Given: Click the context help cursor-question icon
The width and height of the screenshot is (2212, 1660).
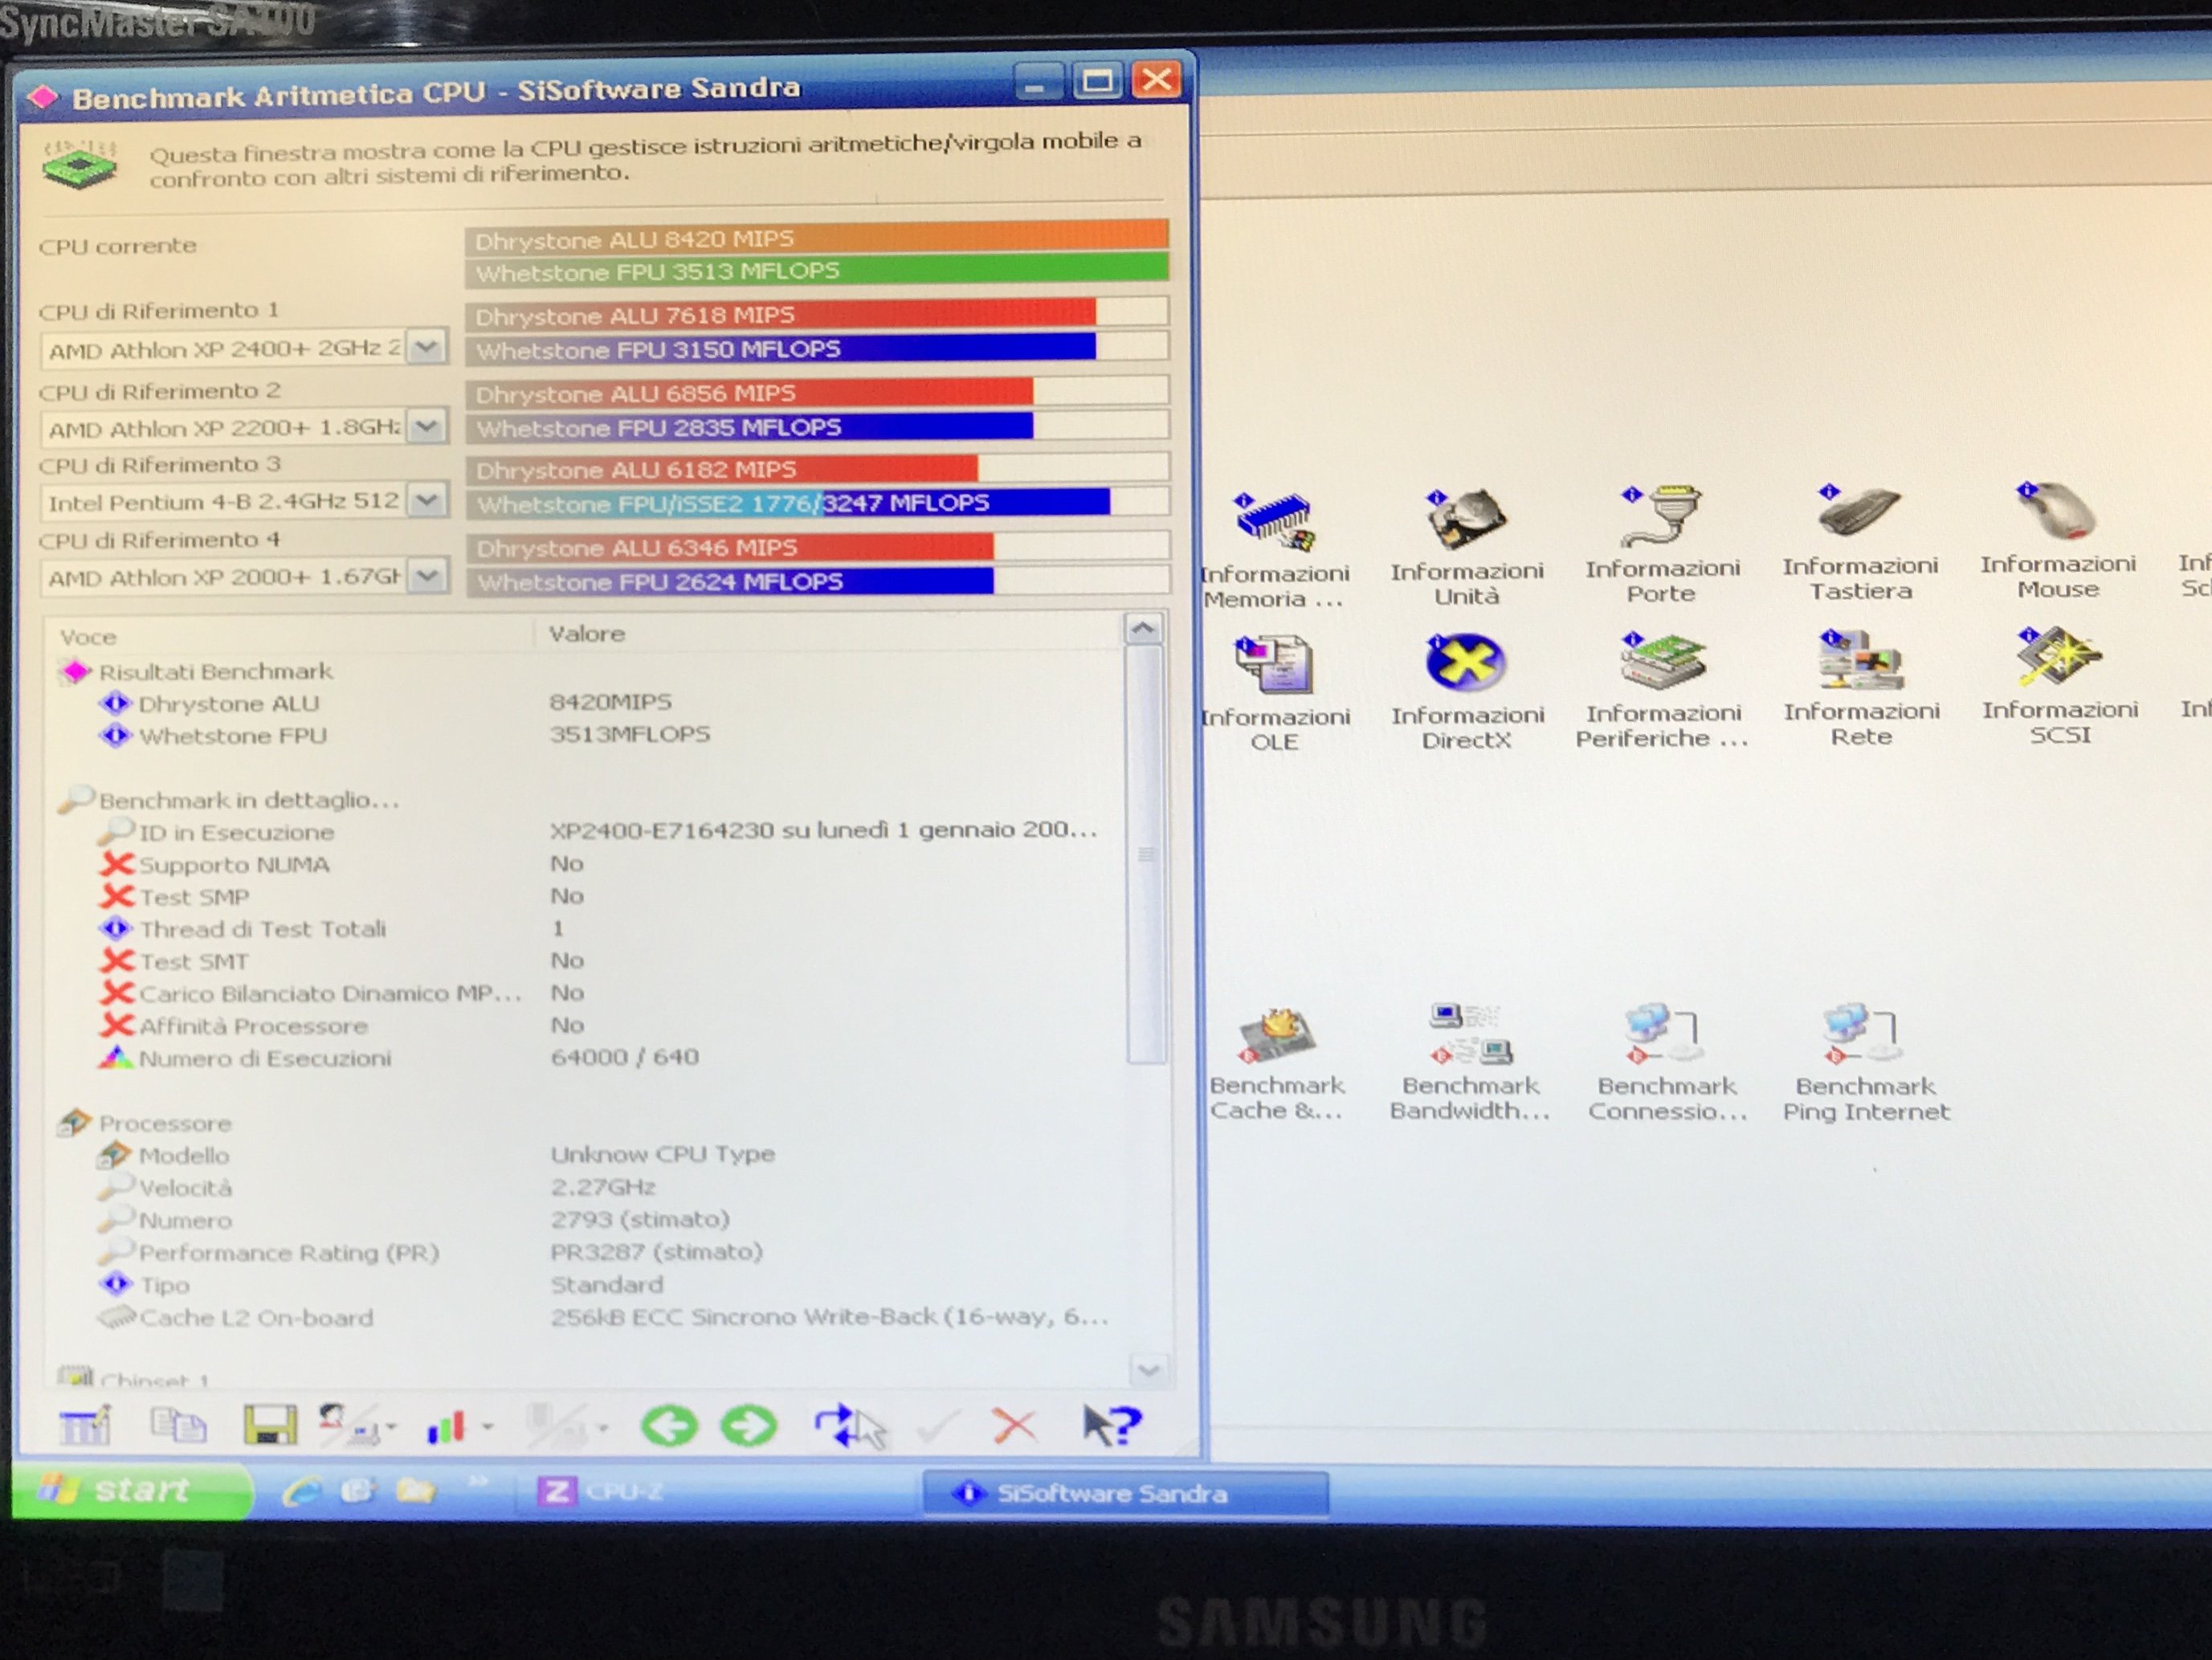Looking at the screenshot, I should 1110,1424.
